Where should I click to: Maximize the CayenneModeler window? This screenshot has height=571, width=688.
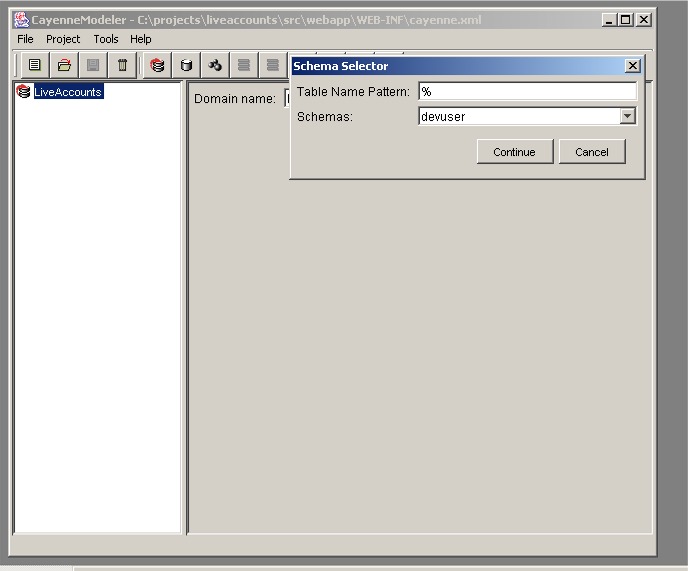coord(626,20)
